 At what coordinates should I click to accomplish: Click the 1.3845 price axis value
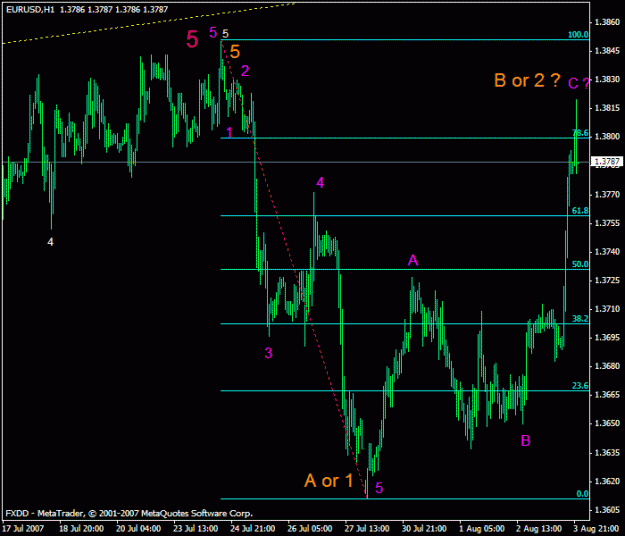pos(607,51)
